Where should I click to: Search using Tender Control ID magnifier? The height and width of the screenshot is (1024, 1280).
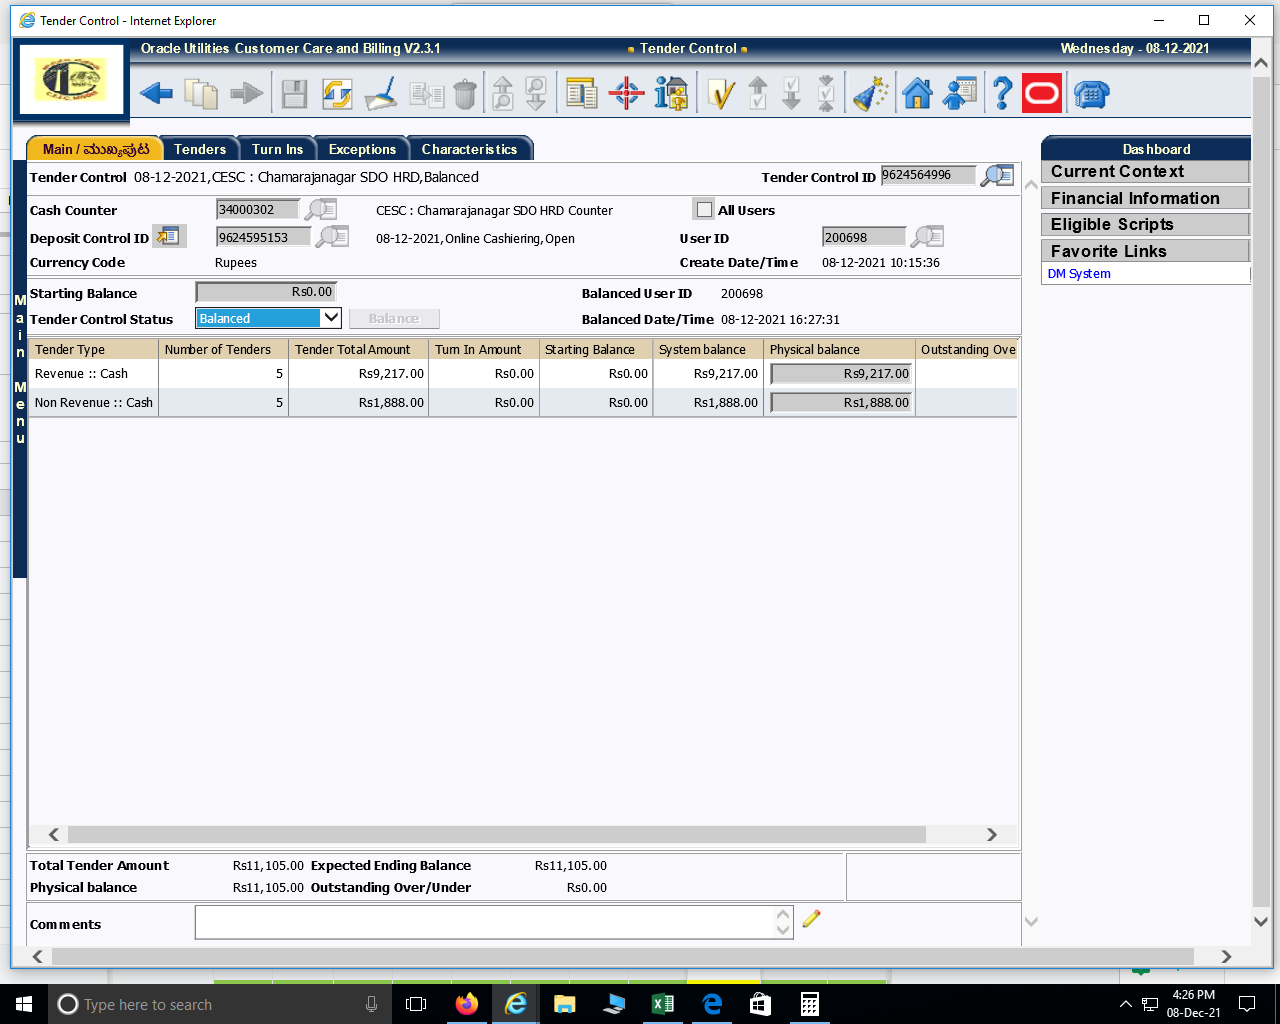point(997,176)
